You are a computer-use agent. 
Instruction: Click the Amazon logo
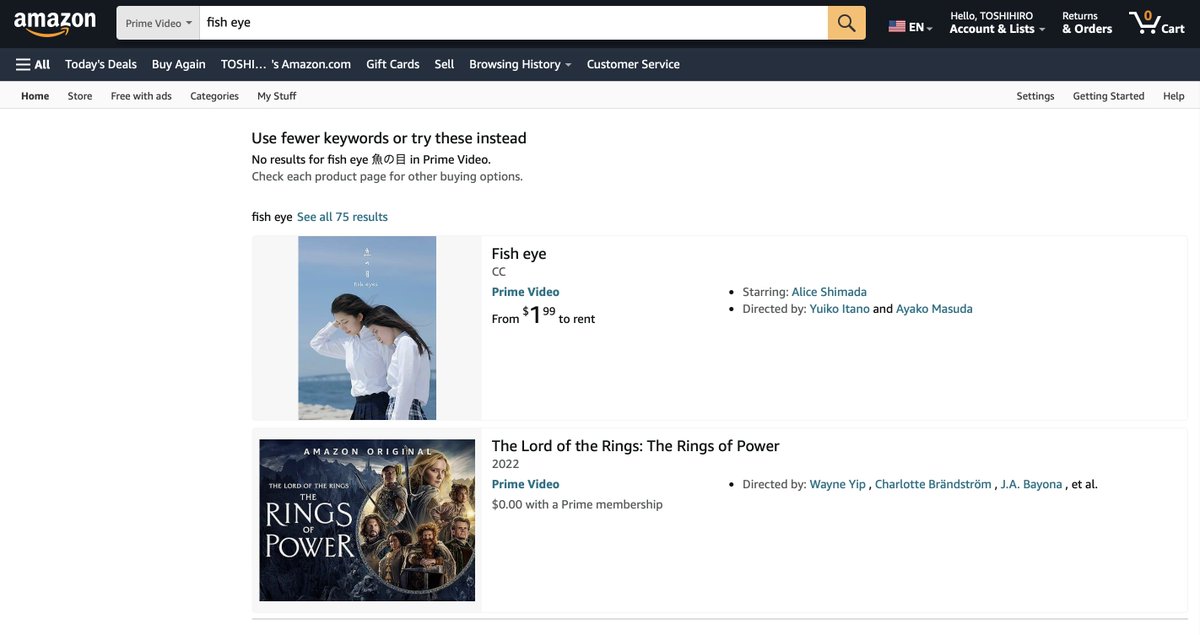55,22
